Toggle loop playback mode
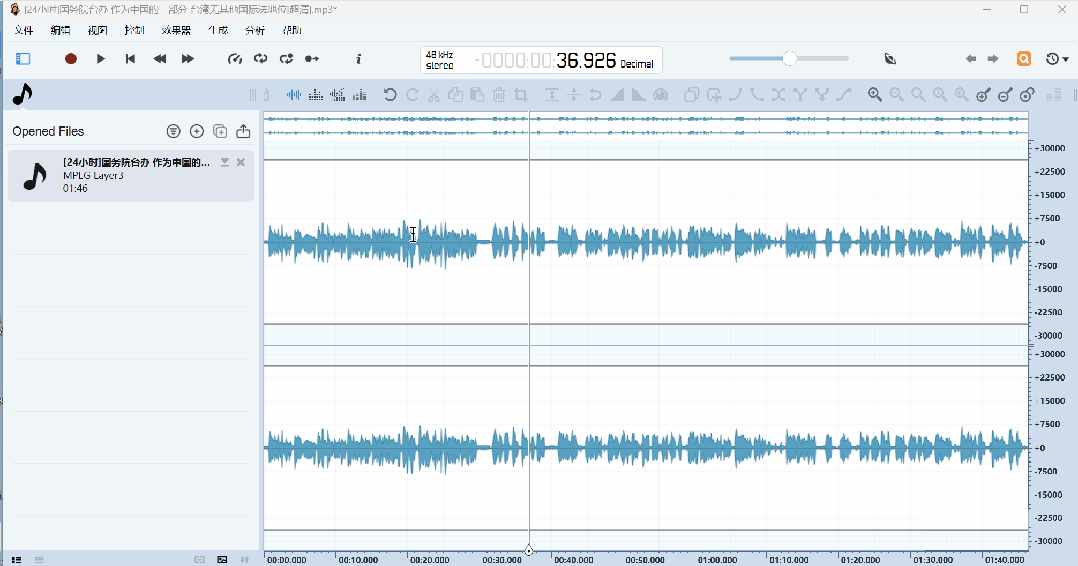The image size is (1078, 566). tap(261, 58)
